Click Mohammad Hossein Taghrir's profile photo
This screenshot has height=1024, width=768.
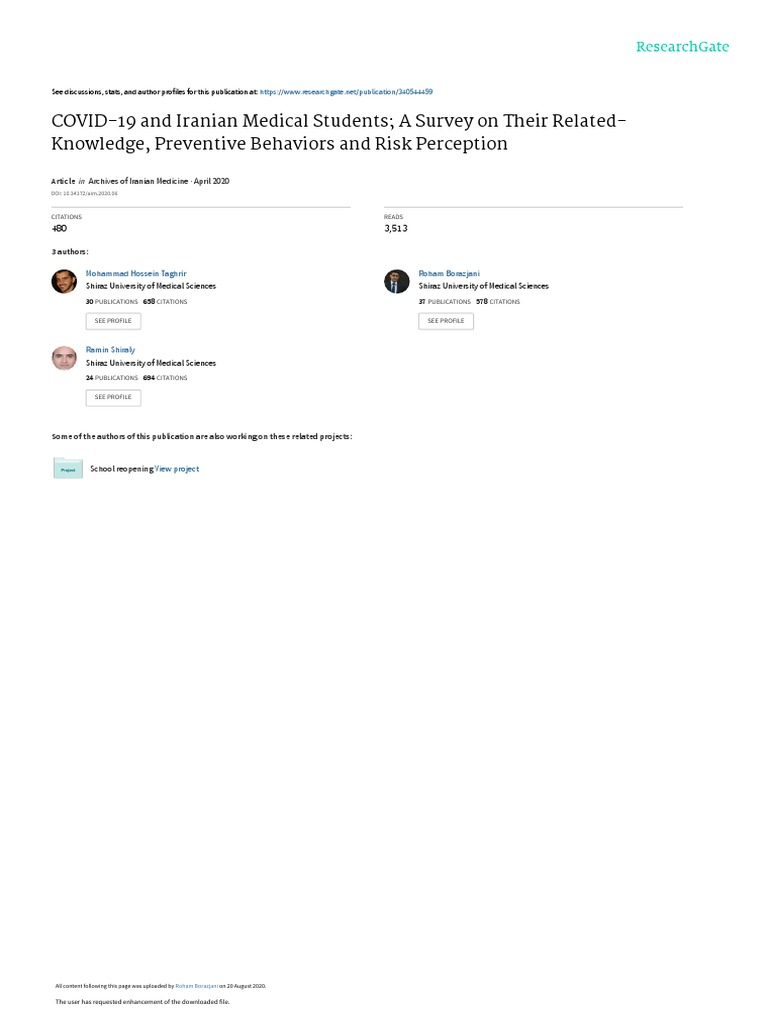[x=64, y=281]
